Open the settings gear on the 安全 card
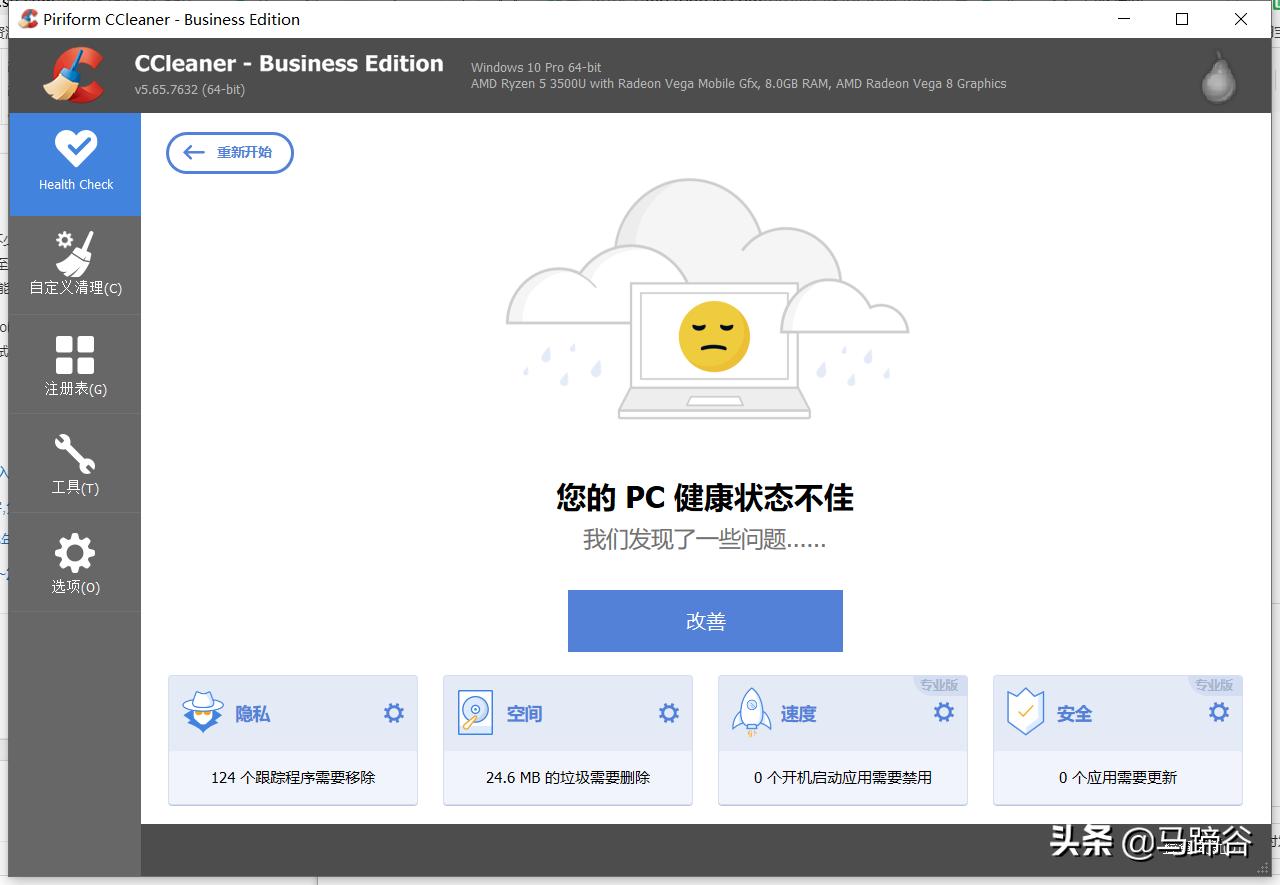The height and width of the screenshot is (885, 1280). 1217,712
